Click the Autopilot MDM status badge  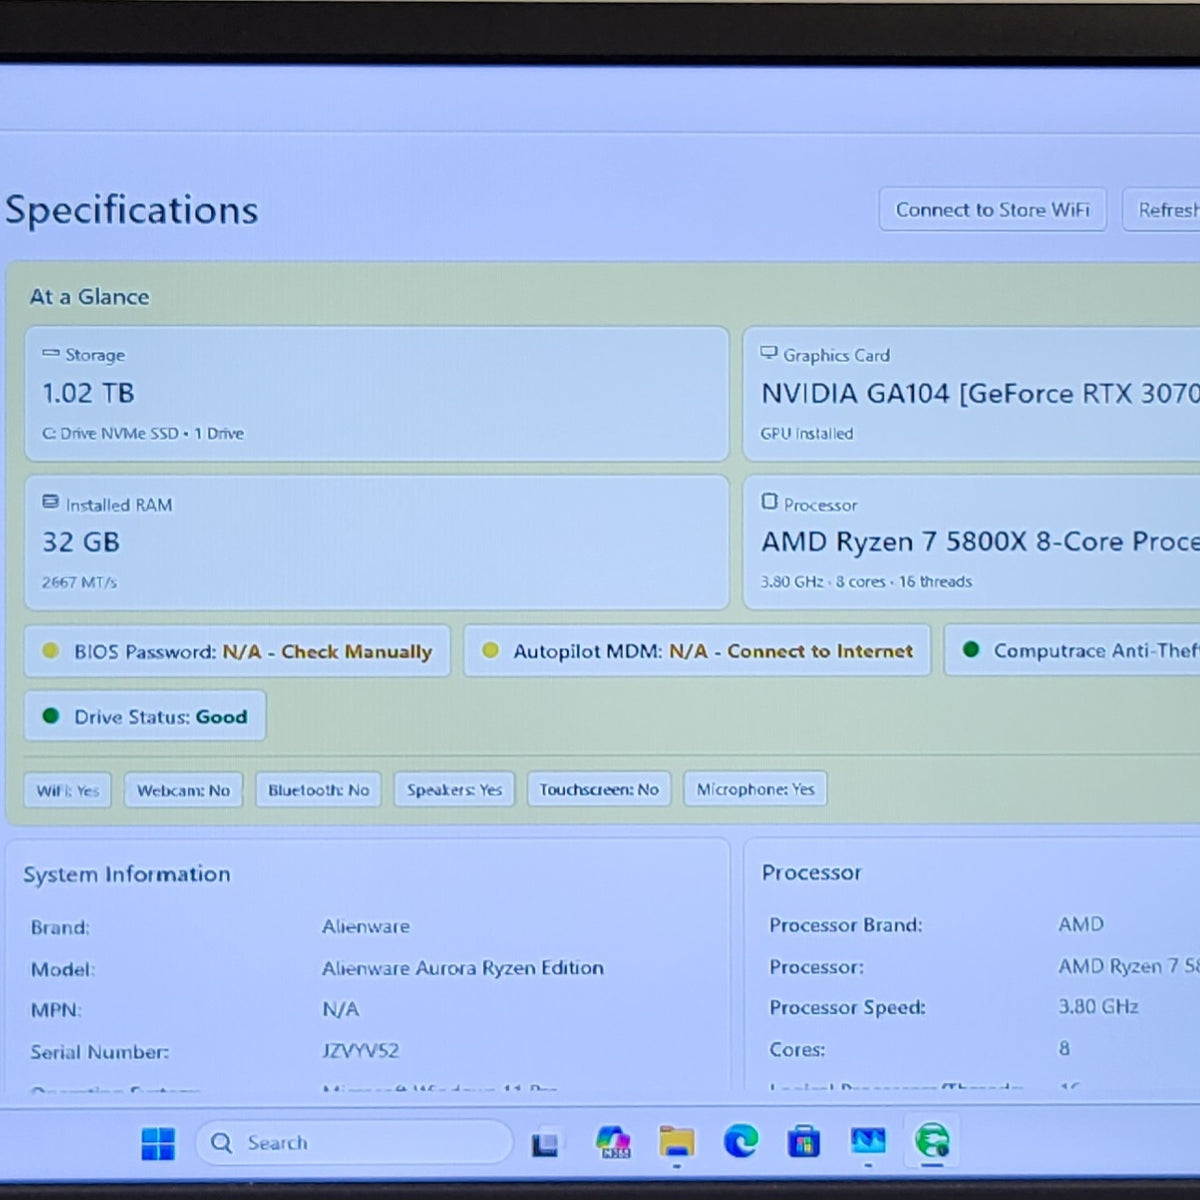pos(697,651)
